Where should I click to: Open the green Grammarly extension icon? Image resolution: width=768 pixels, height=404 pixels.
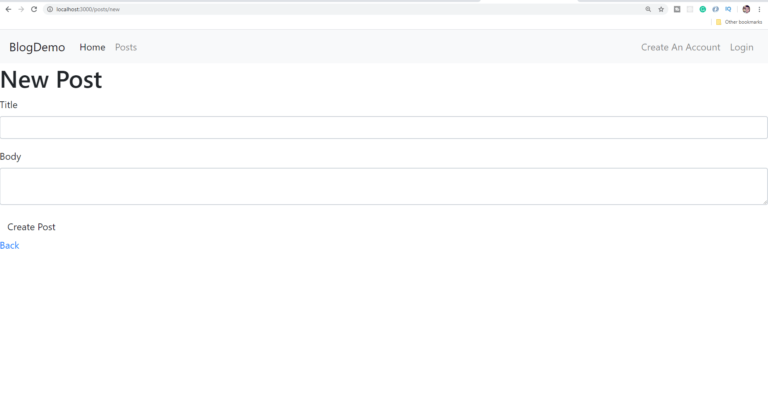[702, 9]
